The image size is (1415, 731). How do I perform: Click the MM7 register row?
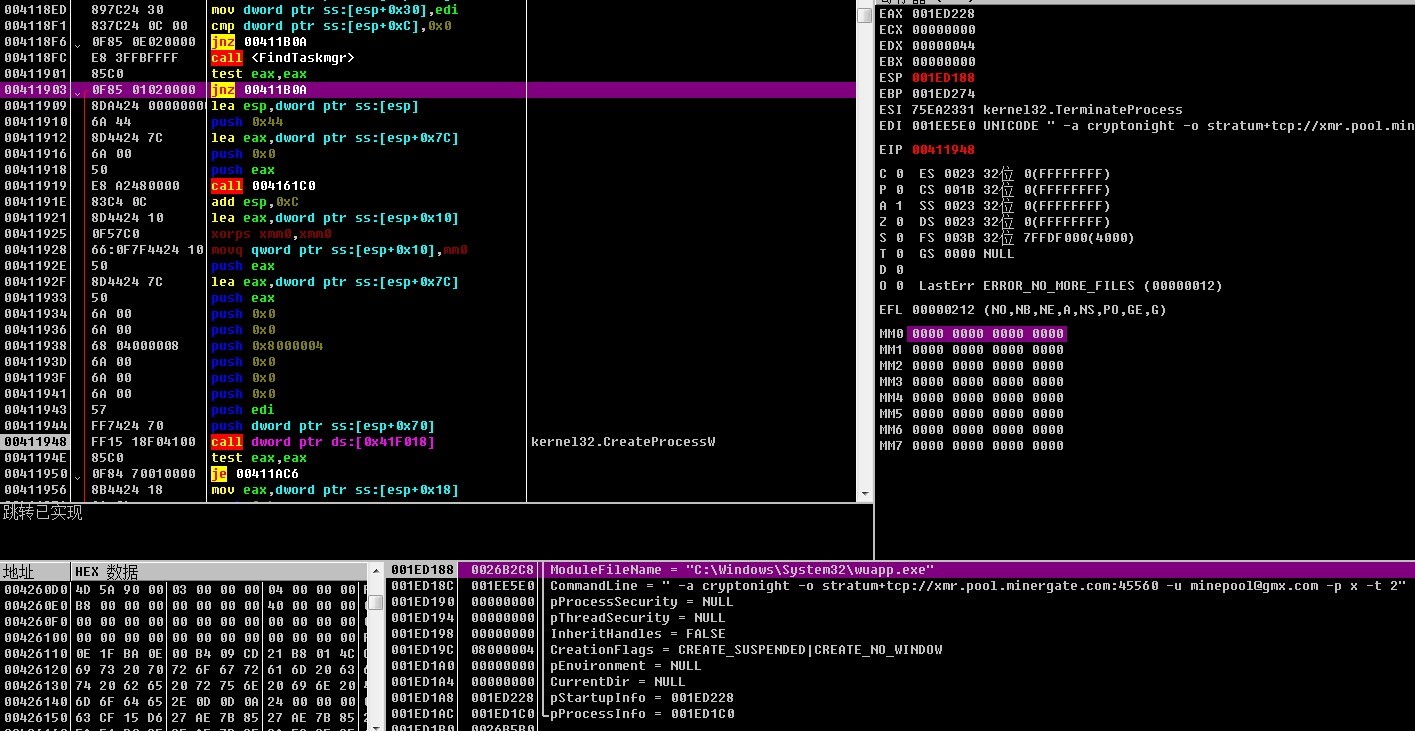click(x=971, y=446)
